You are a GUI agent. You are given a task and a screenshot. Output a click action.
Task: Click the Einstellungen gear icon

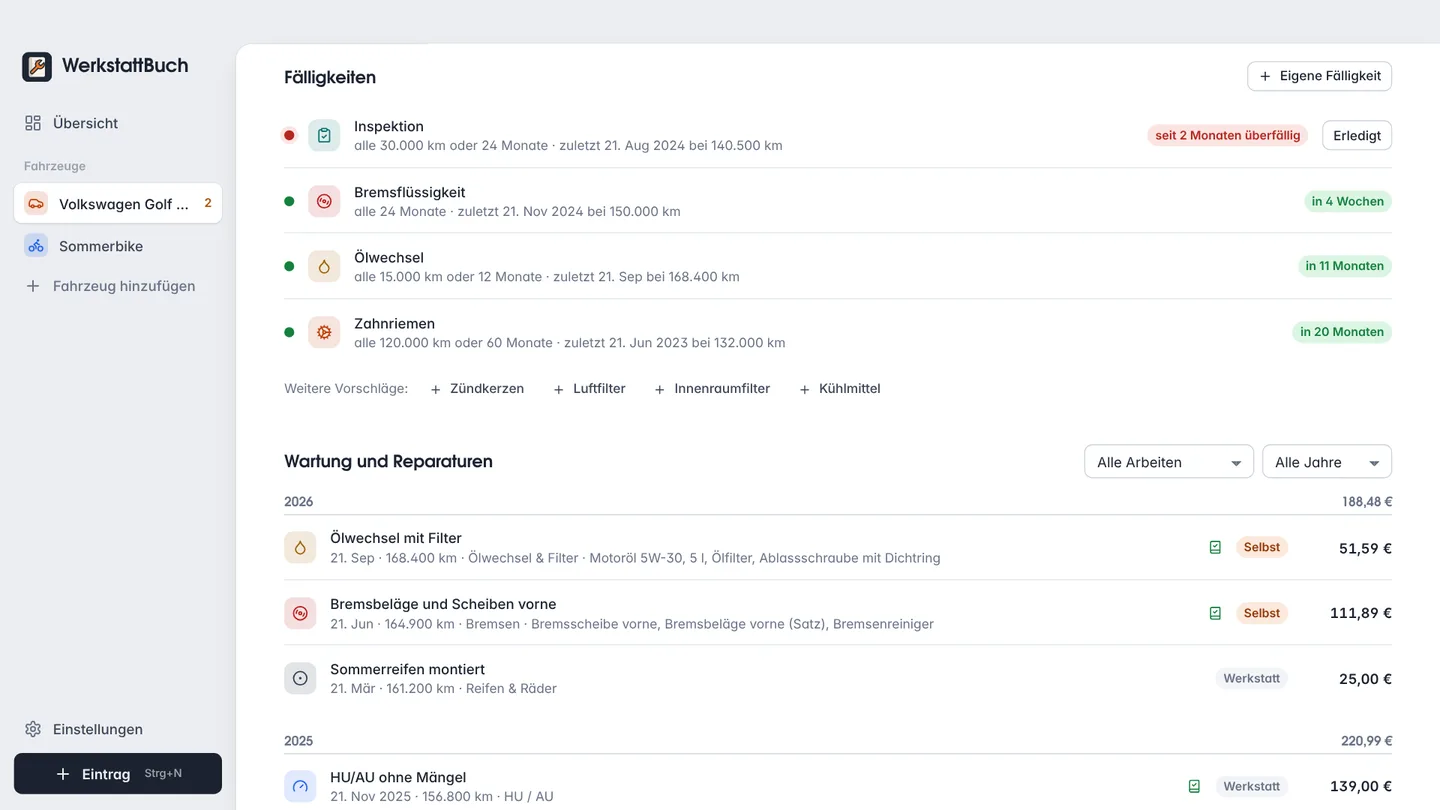(x=33, y=729)
